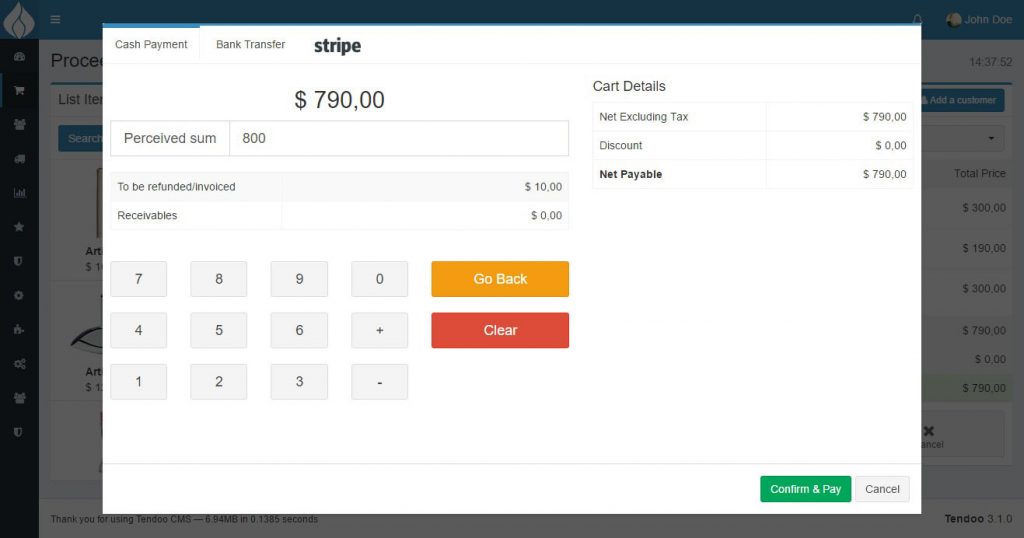The height and width of the screenshot is (538, 1024).
Task: Click the Perceived sum input field
Action: coord(399,138)
